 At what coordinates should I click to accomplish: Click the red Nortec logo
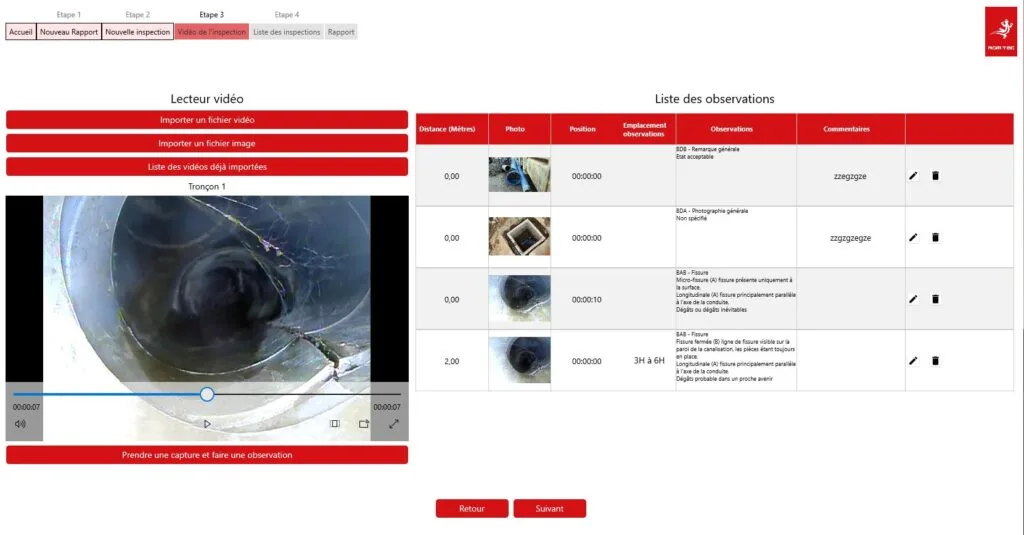1000,31
